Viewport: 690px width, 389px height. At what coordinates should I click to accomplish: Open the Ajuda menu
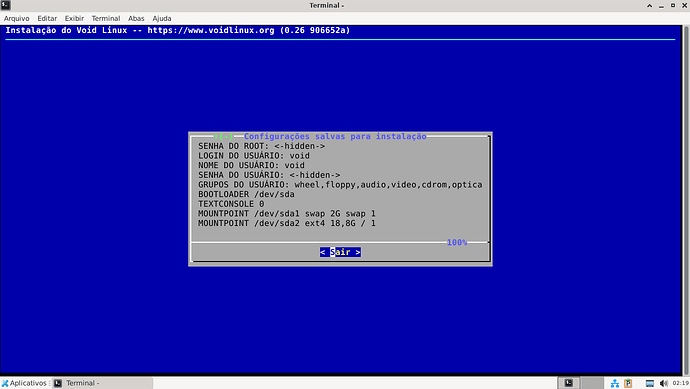click(161, 18)
